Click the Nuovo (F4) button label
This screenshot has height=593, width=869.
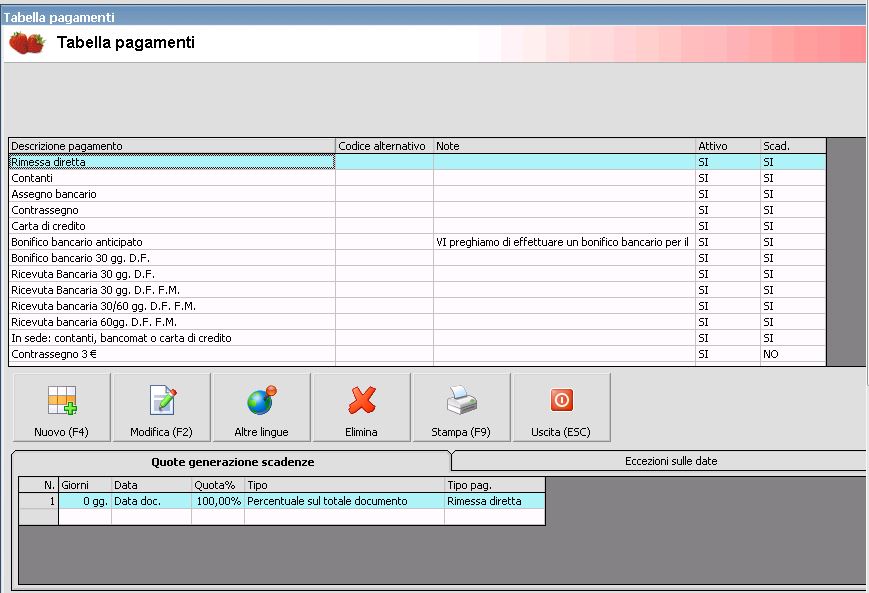62,432
